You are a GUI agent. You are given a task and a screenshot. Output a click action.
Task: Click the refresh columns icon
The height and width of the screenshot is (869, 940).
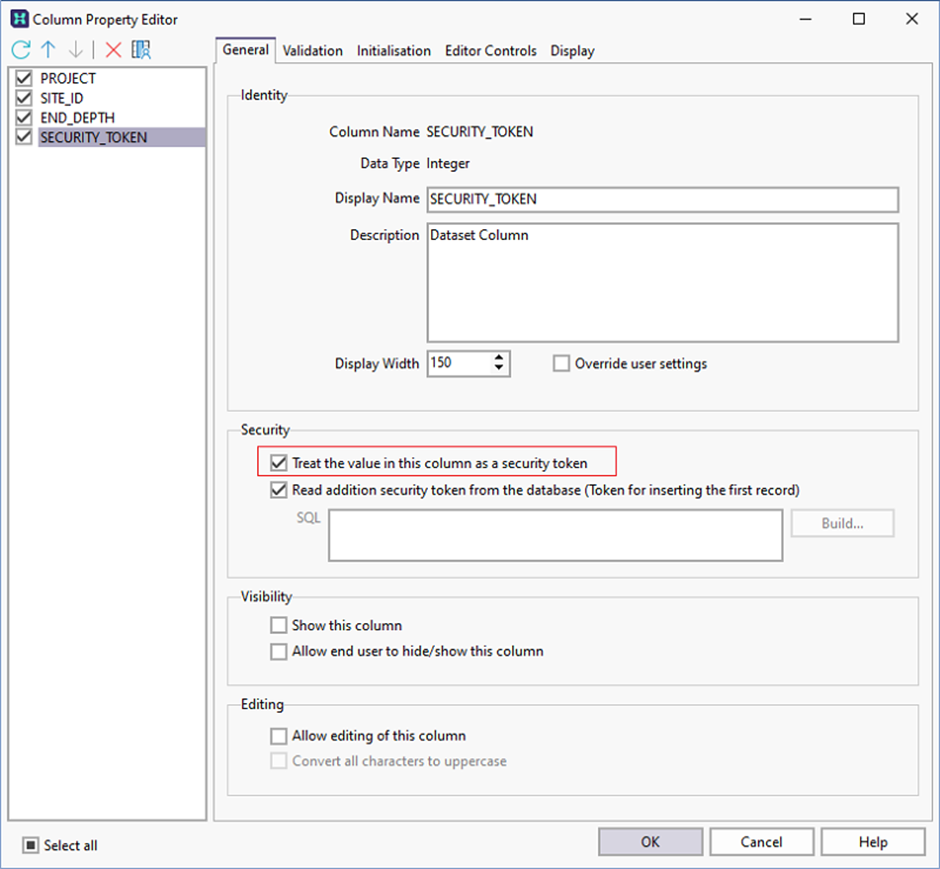[21, 50]
